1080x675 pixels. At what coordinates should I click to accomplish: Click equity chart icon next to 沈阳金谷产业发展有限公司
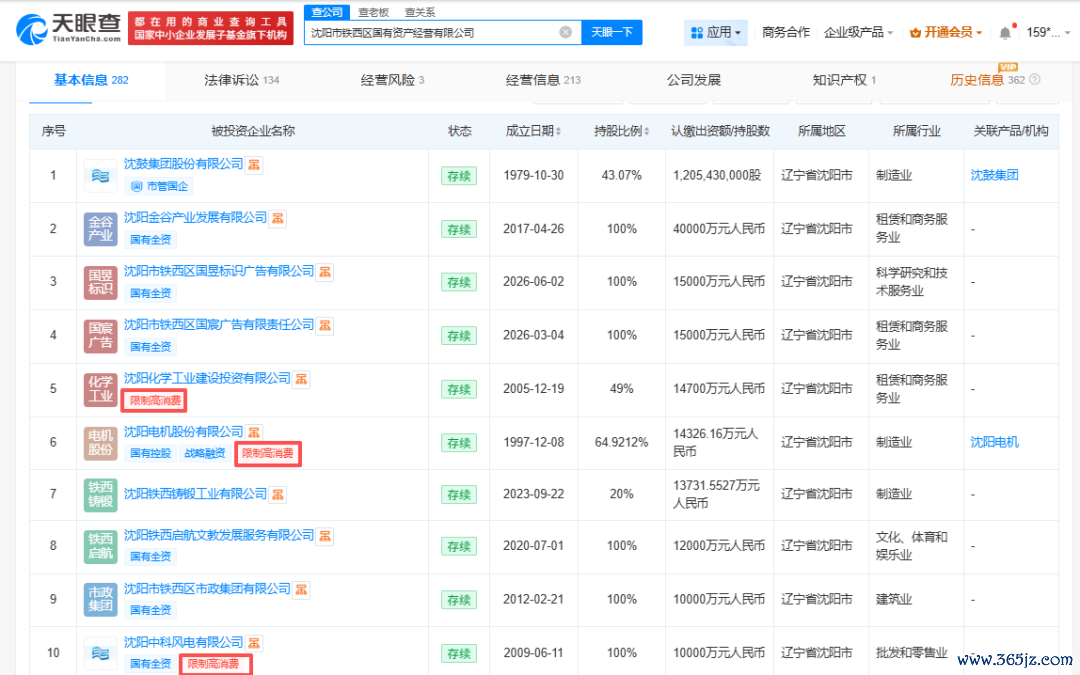click(278, 218)
